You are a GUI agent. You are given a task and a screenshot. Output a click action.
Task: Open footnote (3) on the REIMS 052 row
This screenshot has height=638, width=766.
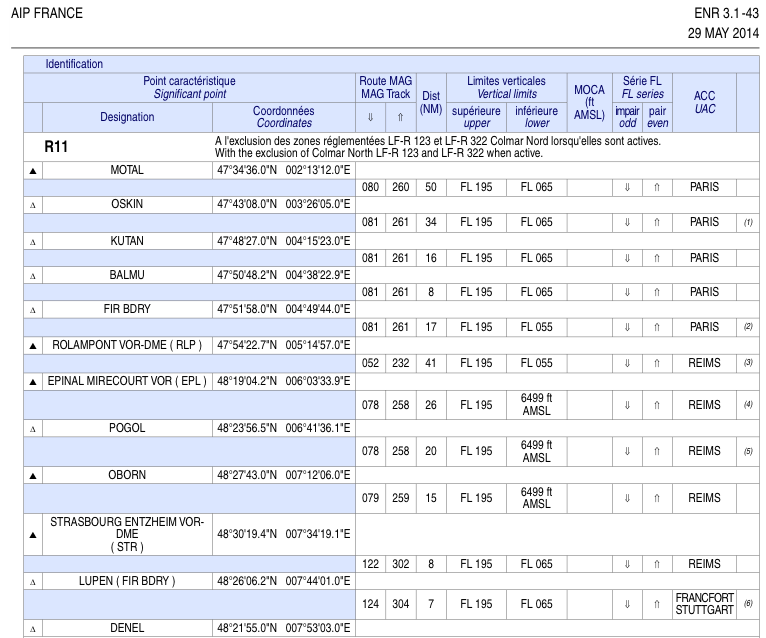click(748, 362)
